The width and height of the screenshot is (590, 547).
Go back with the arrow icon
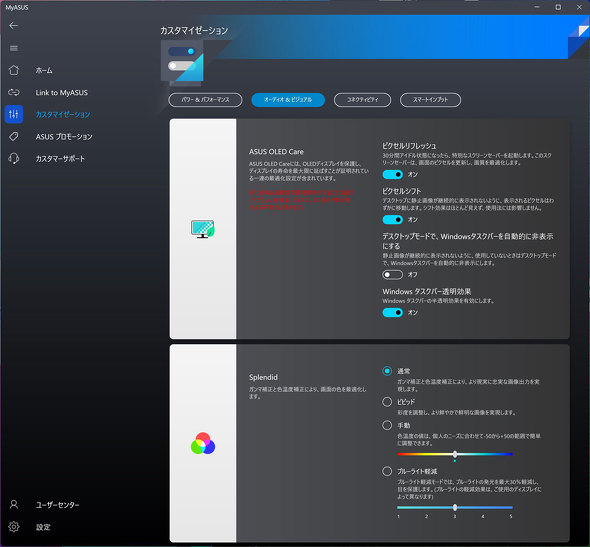click(x=14, y=26)
